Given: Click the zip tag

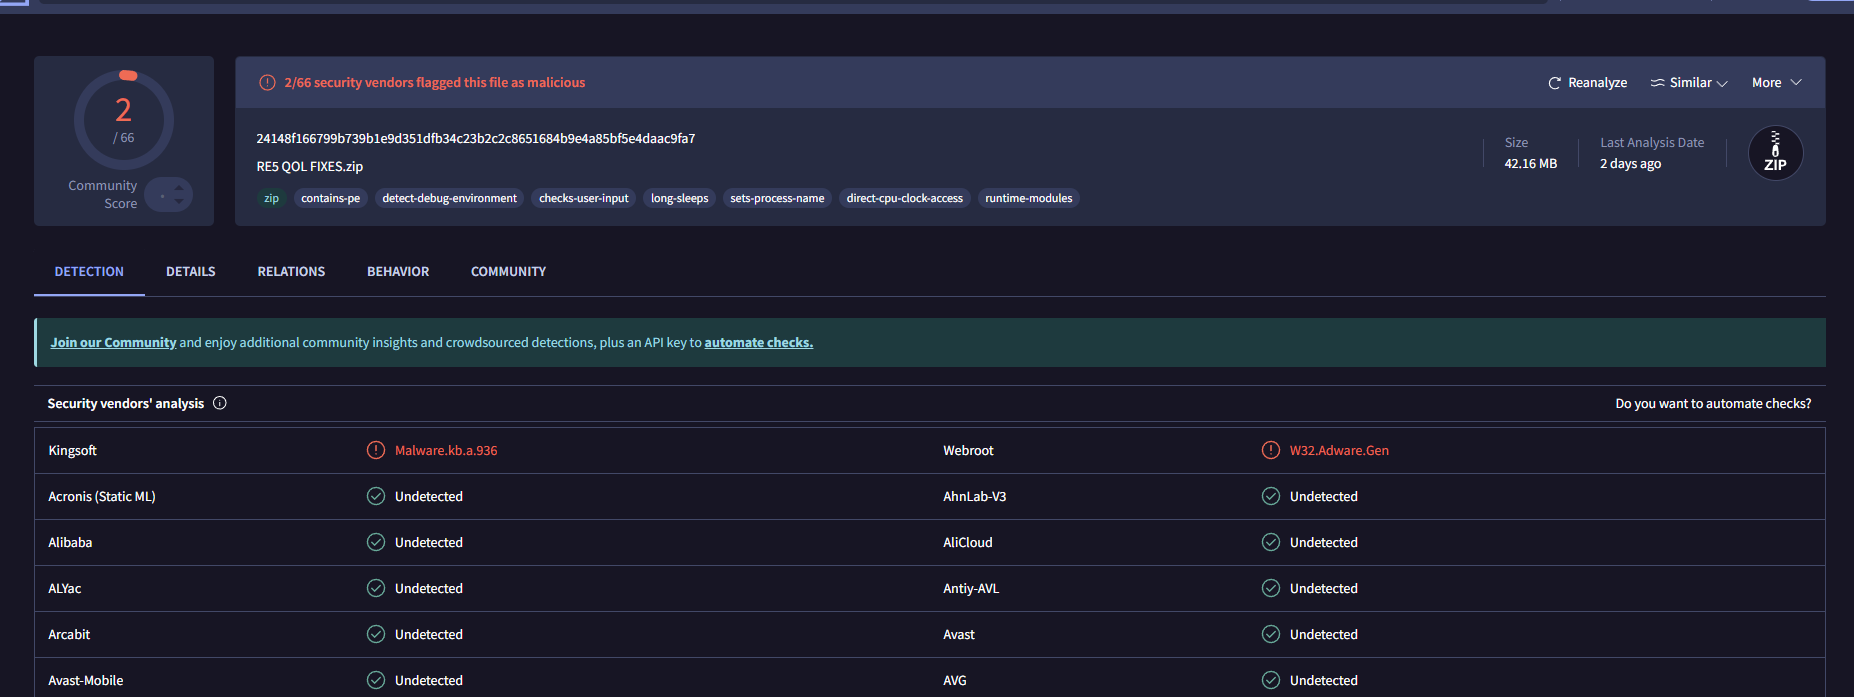Looking at the screenshot, I should tap(271, 198).
